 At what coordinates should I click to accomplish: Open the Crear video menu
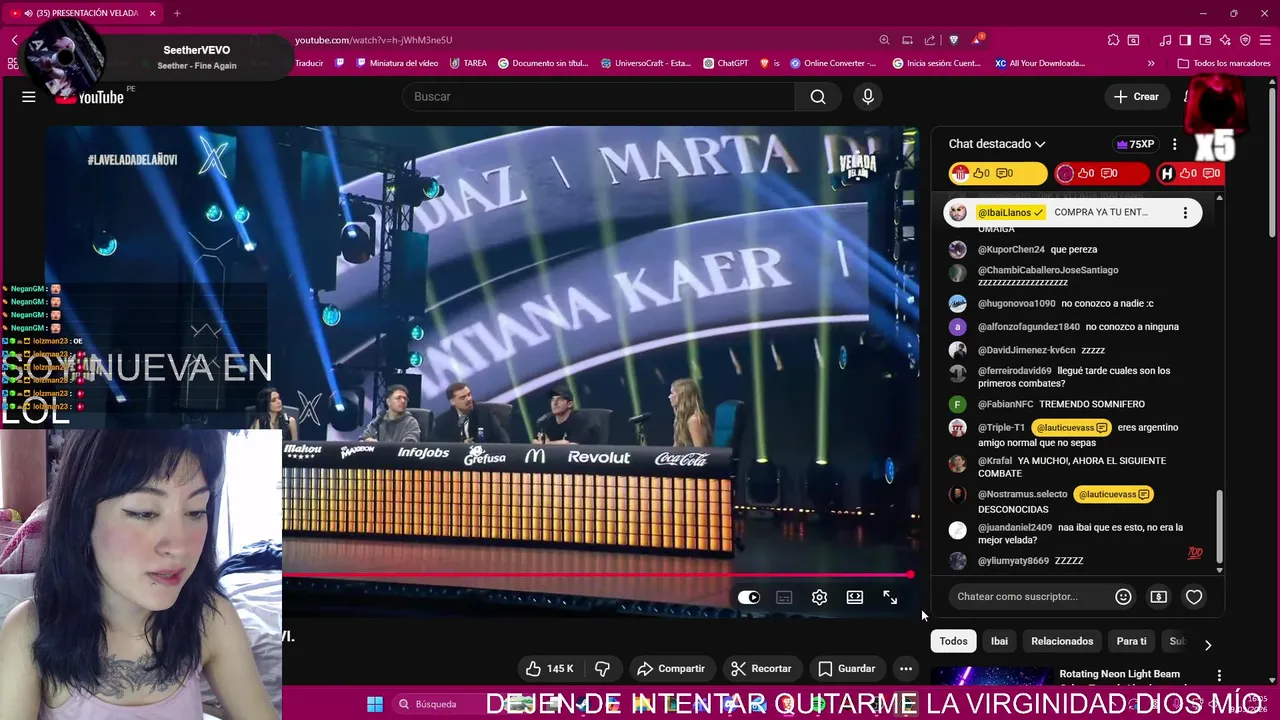tap(1136, 97)
